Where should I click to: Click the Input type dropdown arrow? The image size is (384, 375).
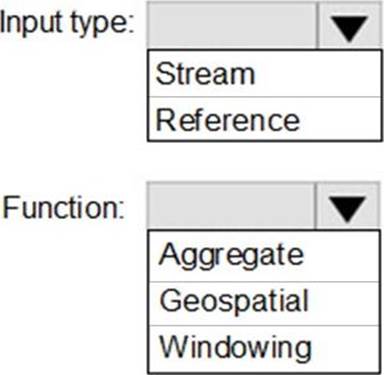[x=349, y=25]
